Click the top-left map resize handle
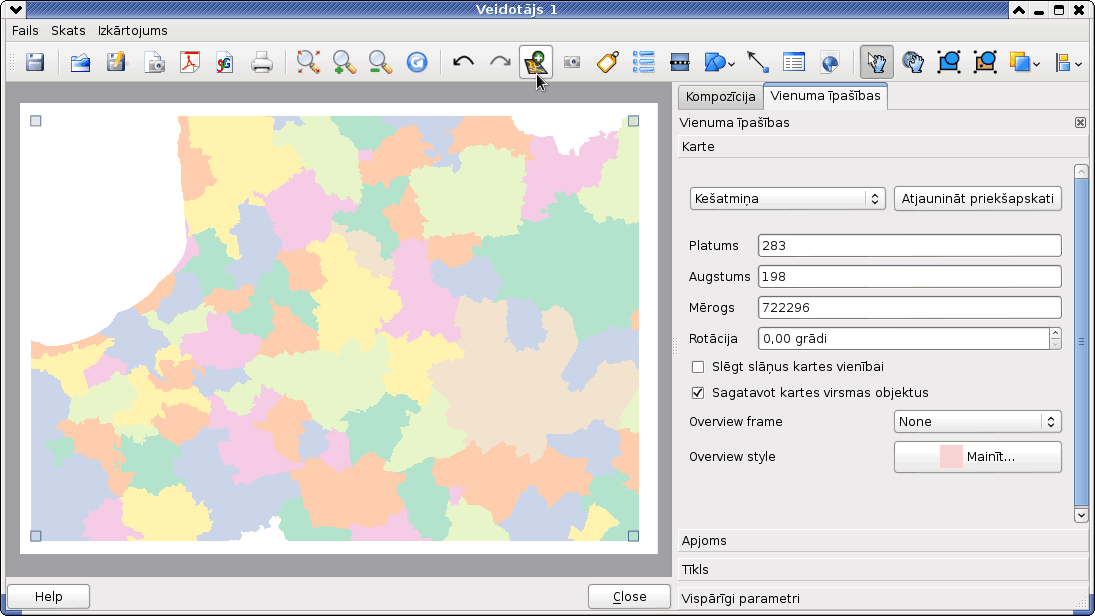This screenshot has height=616, width=1095. [x=36, y=121]
